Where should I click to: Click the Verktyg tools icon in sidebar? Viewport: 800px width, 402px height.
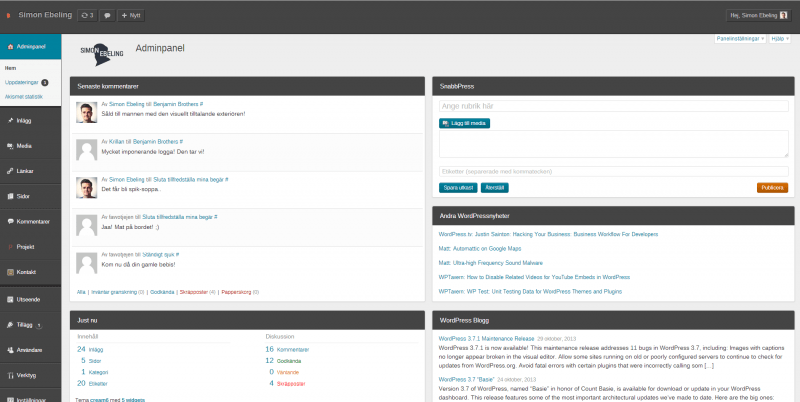point(10,375)
